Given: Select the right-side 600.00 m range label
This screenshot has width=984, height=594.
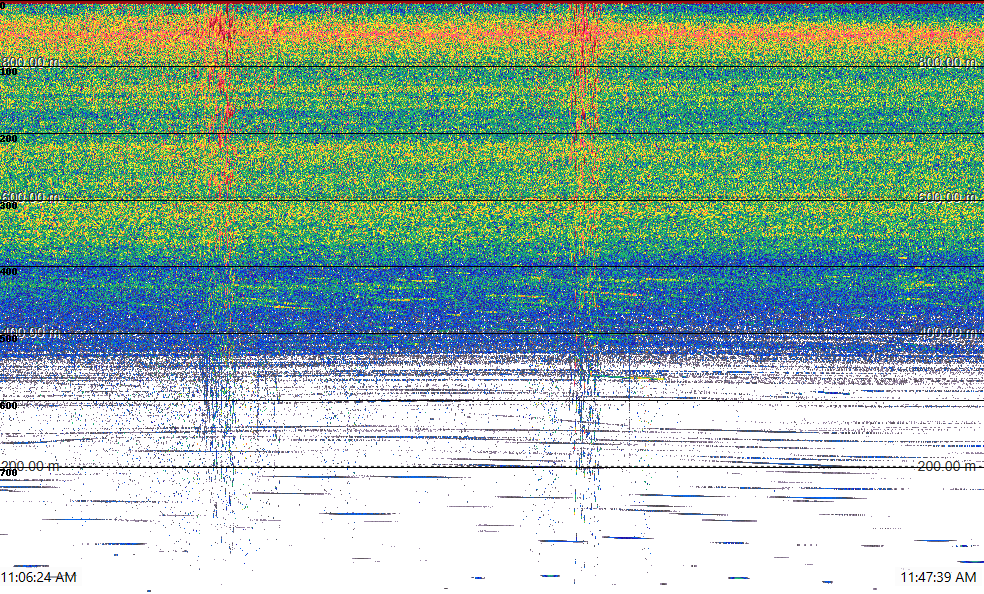Looking at the screenshot, I should pos(947,198).
